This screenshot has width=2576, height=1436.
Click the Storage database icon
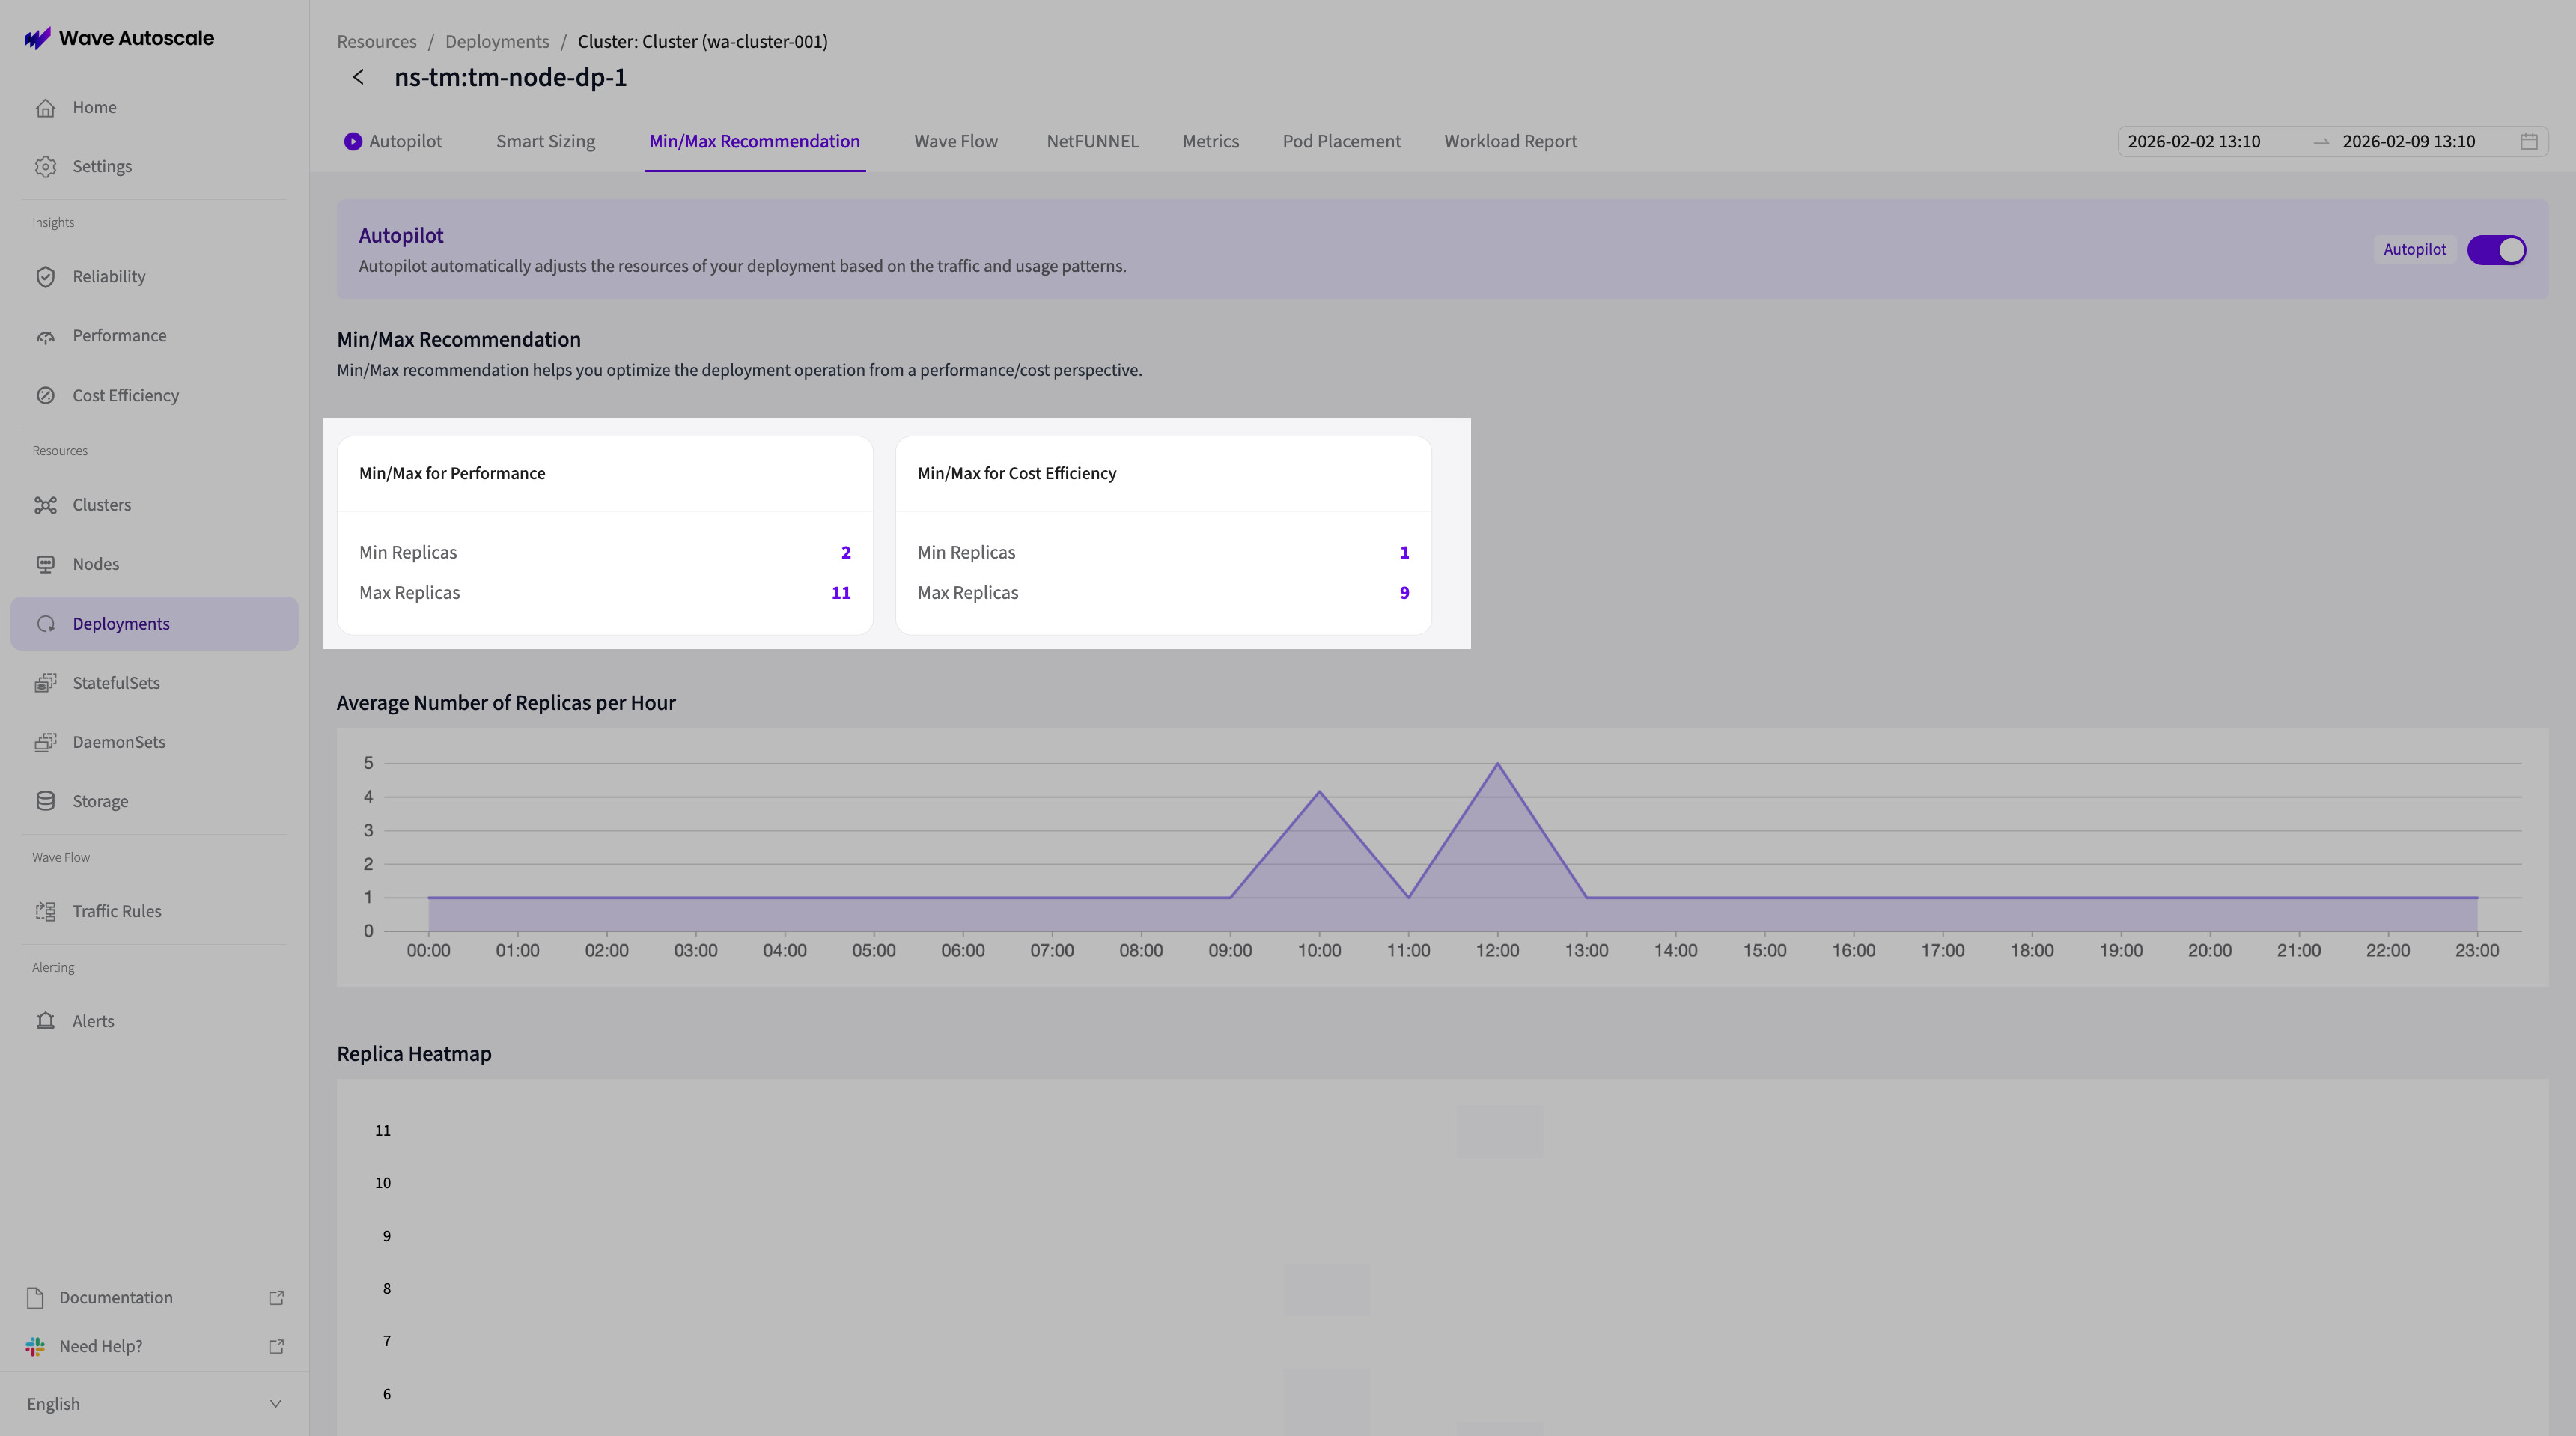click(45, 801)
